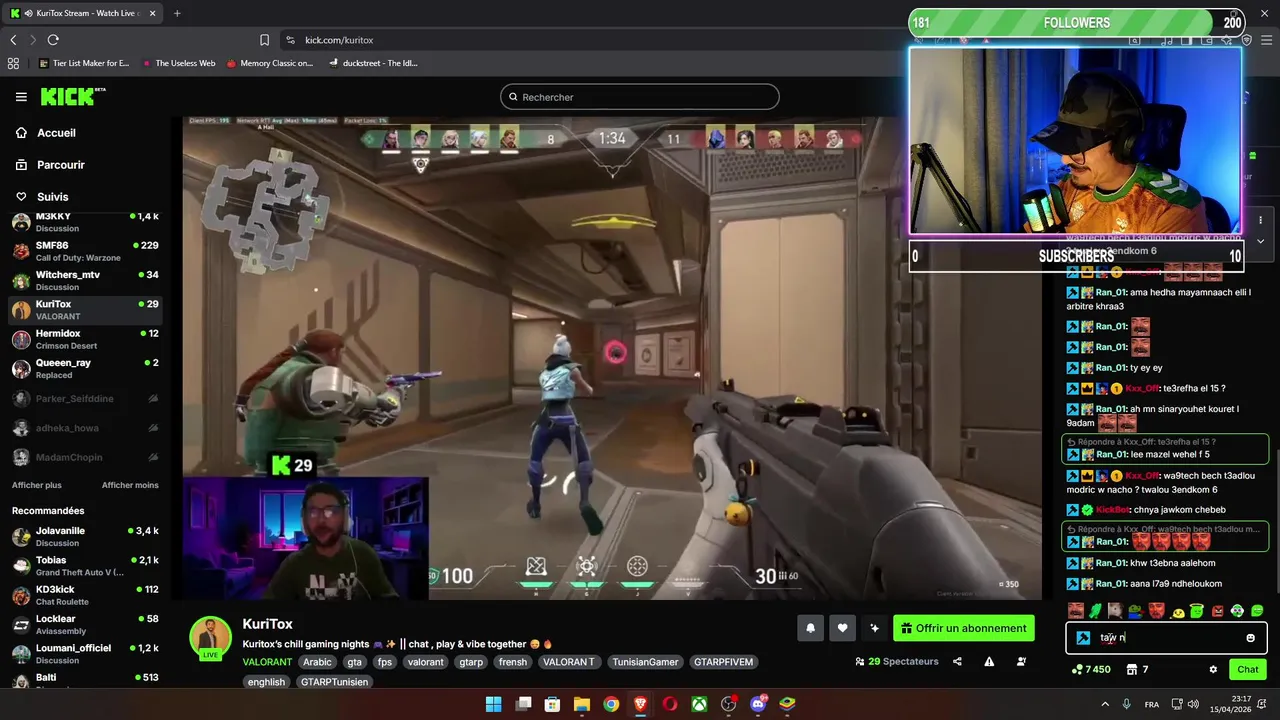1280x720 pixels.
Task: Insert yellow blob emote from quick row
Action: (1177, 611)
